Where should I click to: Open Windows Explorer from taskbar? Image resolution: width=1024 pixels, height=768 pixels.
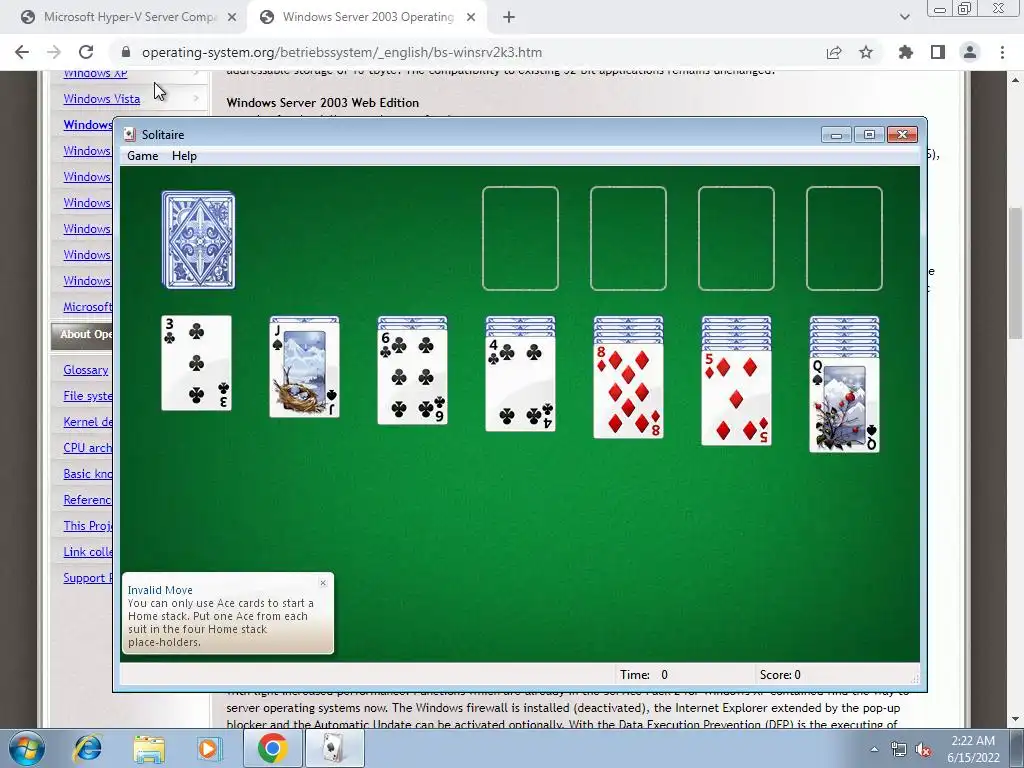149,748
